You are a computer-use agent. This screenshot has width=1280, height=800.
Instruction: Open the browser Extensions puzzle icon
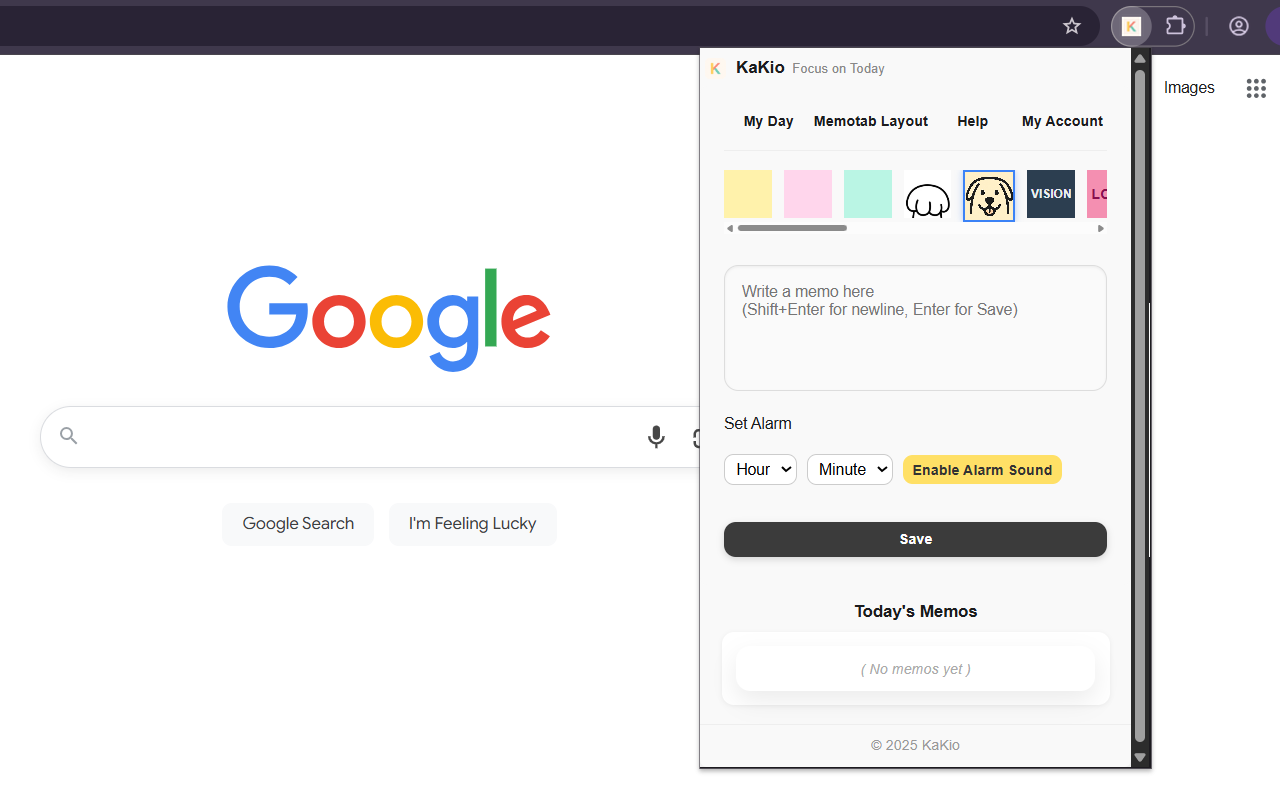[x=1175, y=26]
